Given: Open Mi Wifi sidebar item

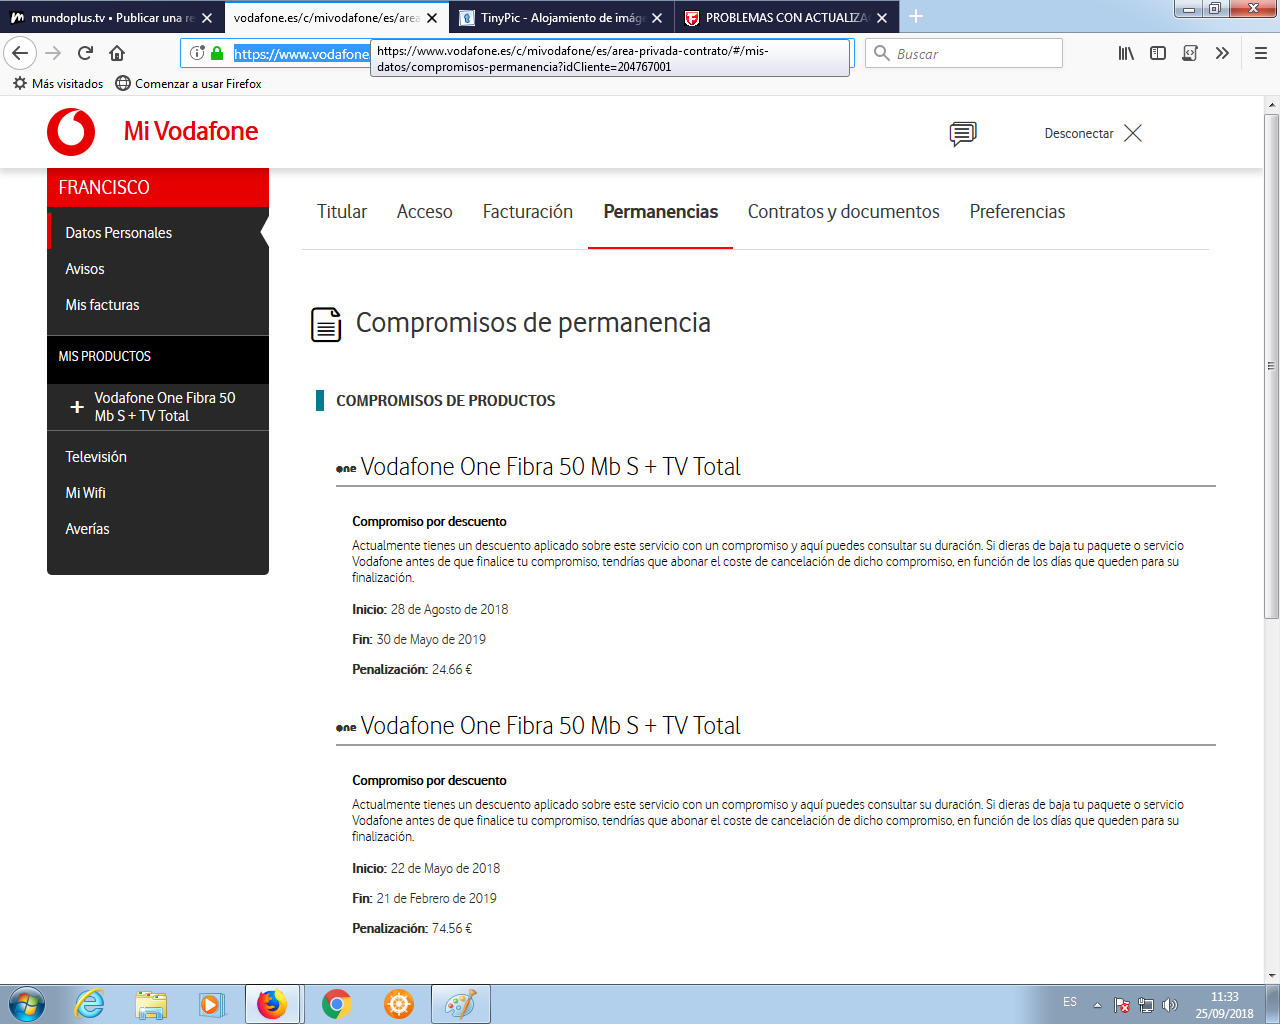Looking at the screenshot, I should pos(85,493).
